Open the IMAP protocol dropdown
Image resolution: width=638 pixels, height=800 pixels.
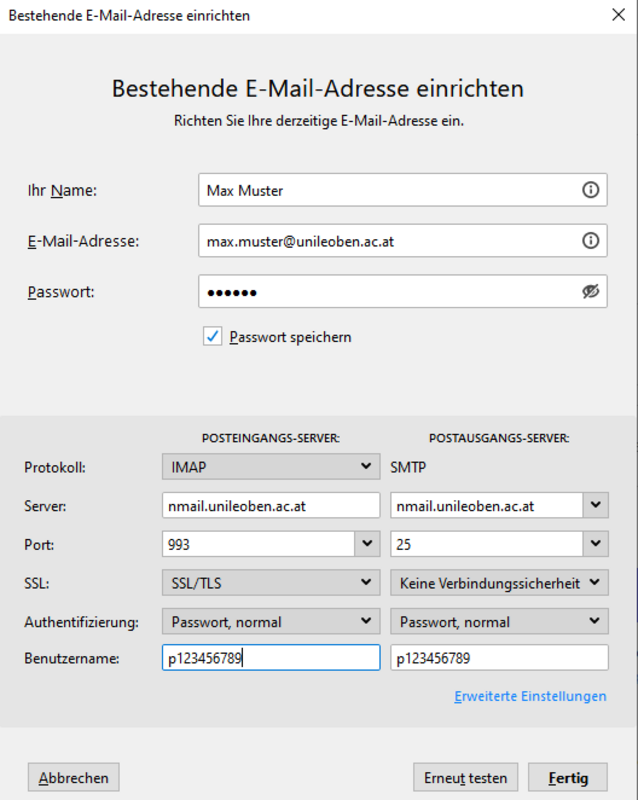coord(270,467)
